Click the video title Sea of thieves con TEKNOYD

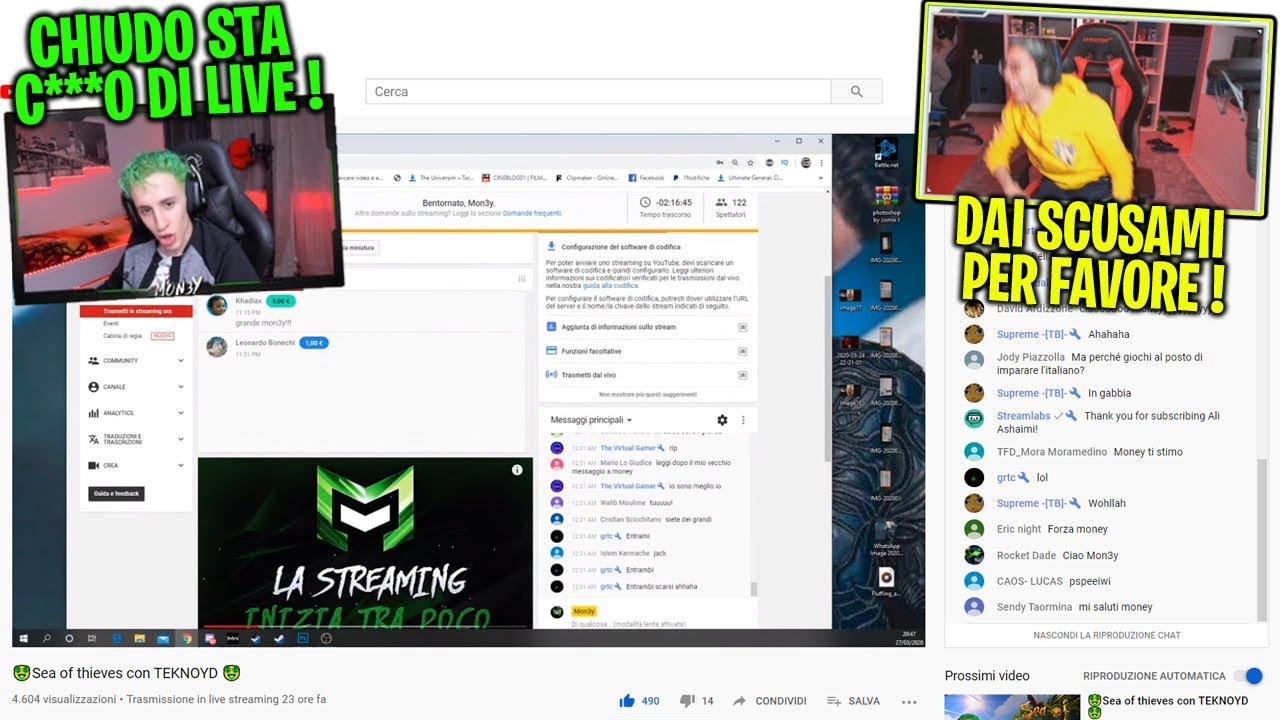point(126,673)
